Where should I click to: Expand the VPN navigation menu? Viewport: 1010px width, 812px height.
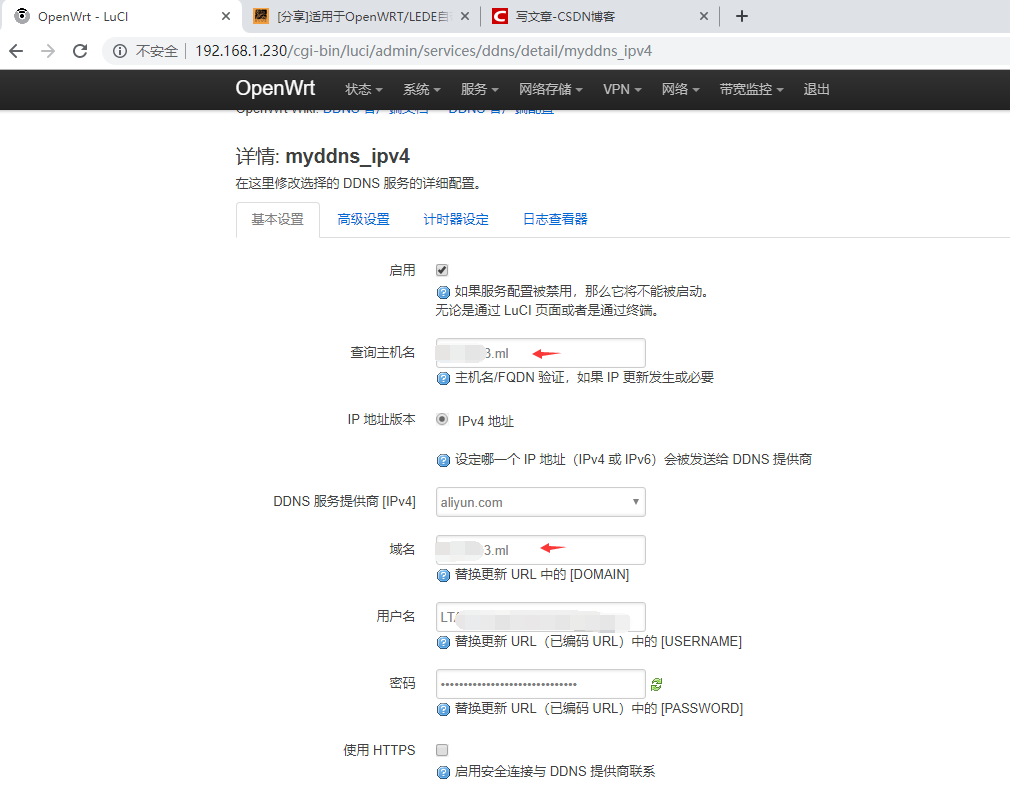[622, 89]
